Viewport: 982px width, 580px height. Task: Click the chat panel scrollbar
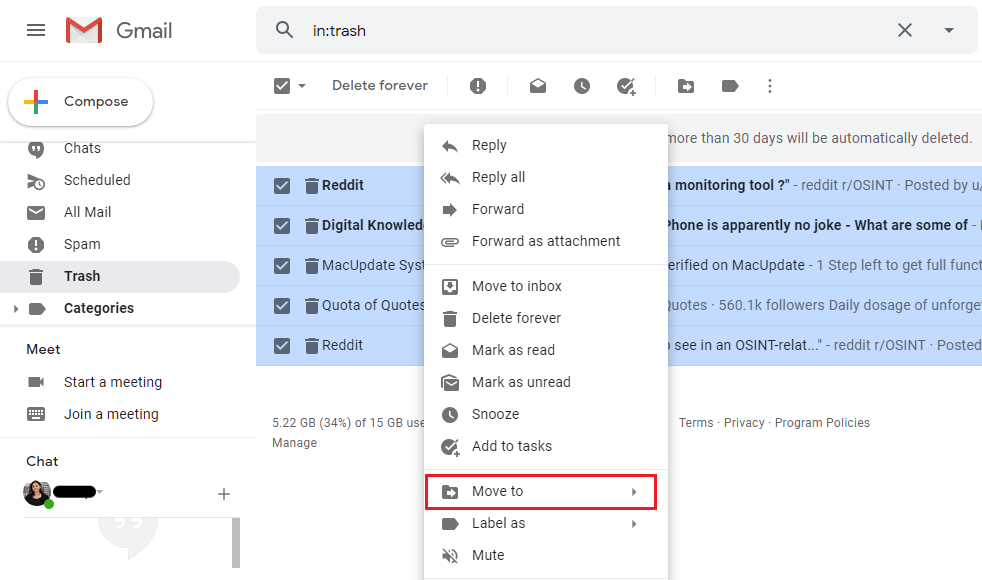[236, 542]
